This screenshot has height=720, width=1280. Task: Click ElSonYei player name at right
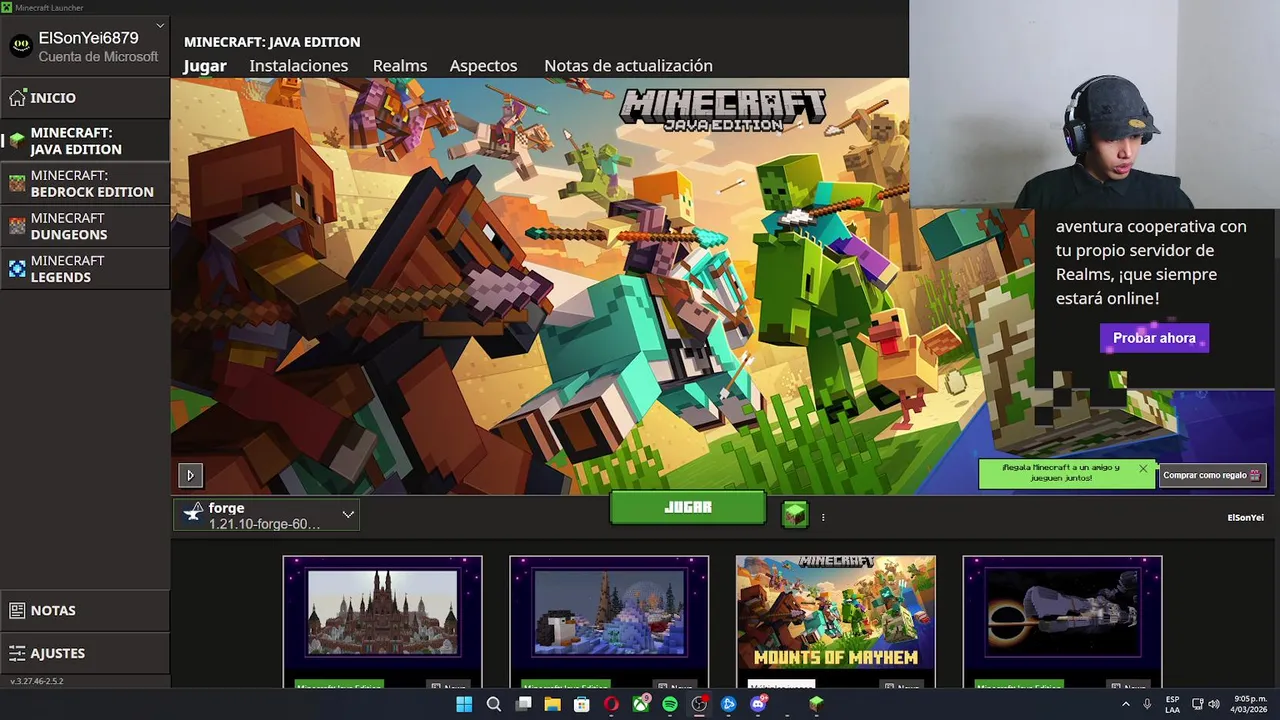(x=1245, y=517)
